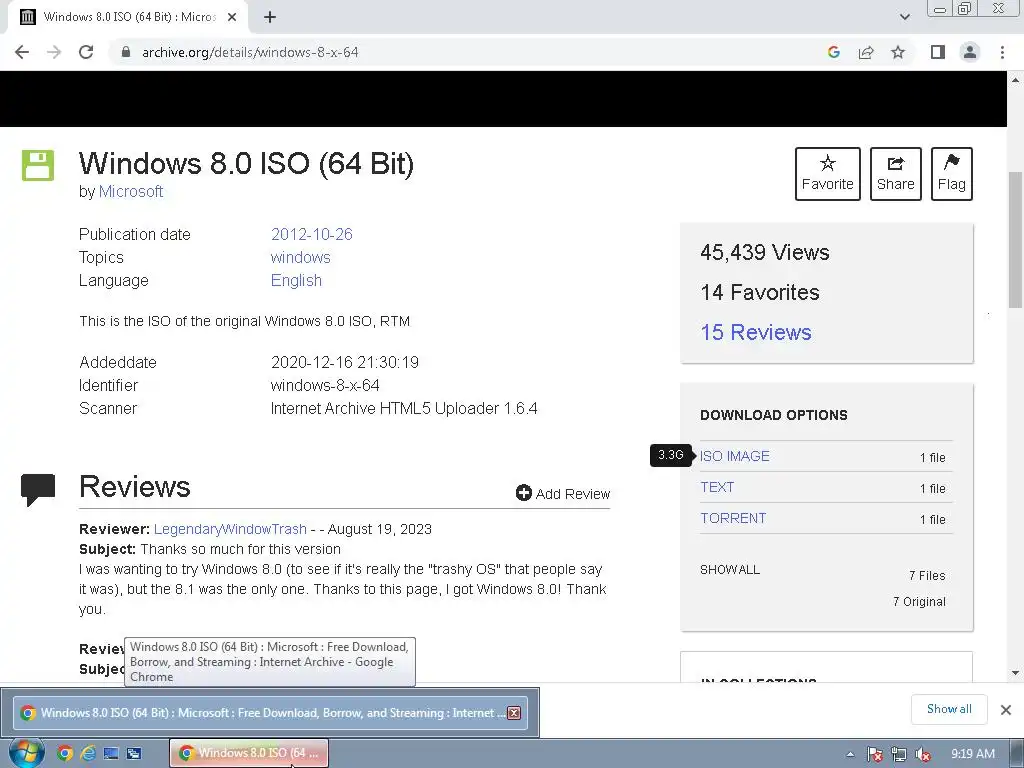Open the Action Center flag icon
This screenshot has height=768, width=1024.
[x=874, y=754]
